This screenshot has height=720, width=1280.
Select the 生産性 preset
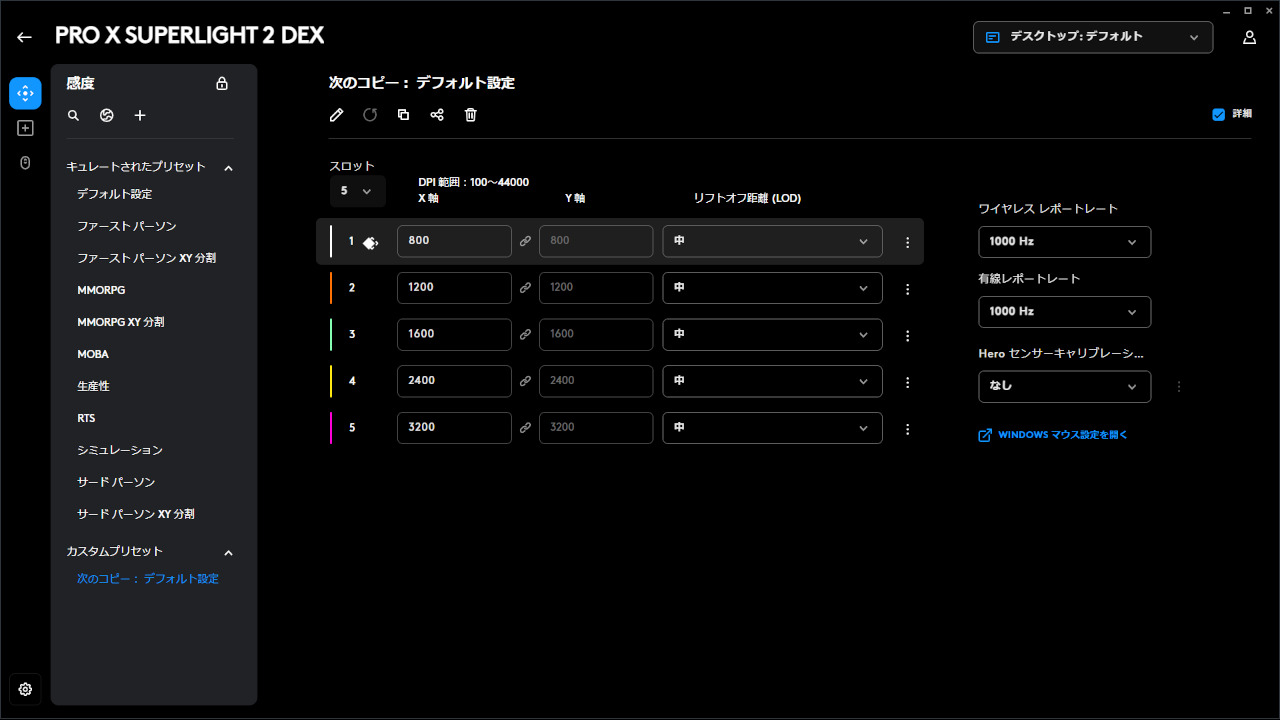point(93,386)
